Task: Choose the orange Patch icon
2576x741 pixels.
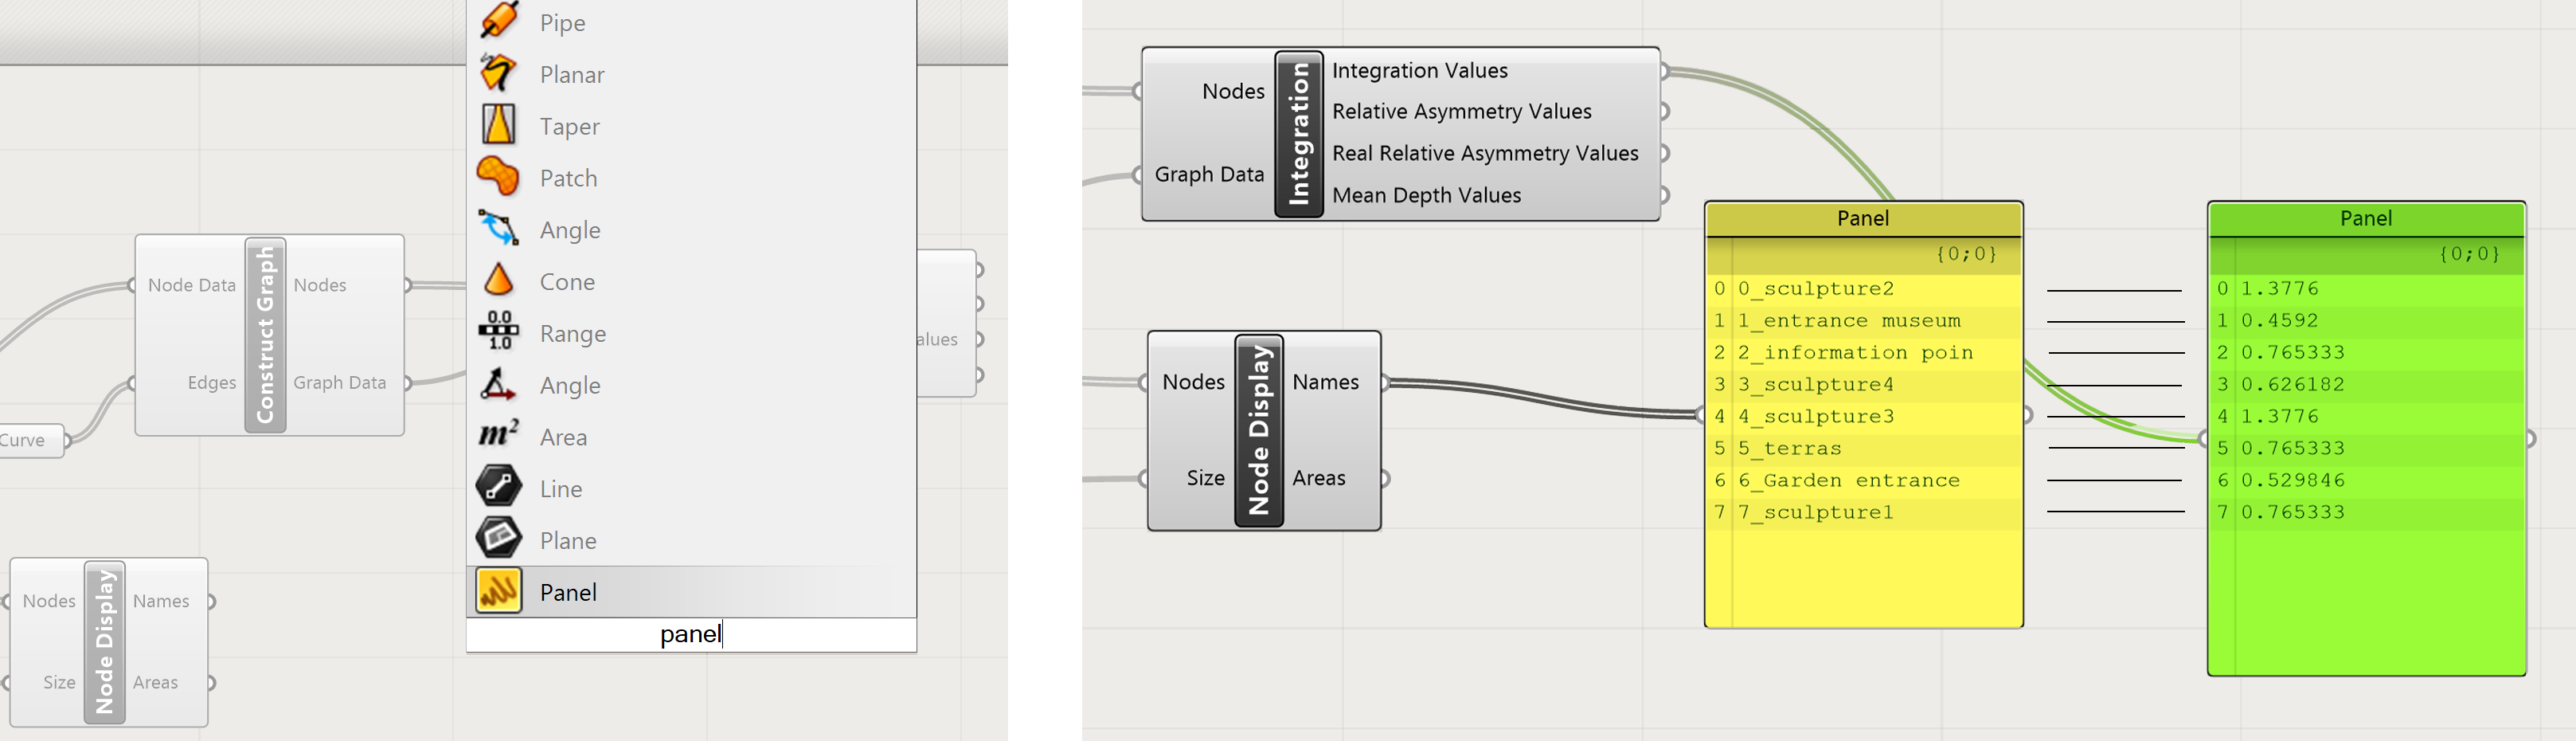Action: tap(498, 177)
